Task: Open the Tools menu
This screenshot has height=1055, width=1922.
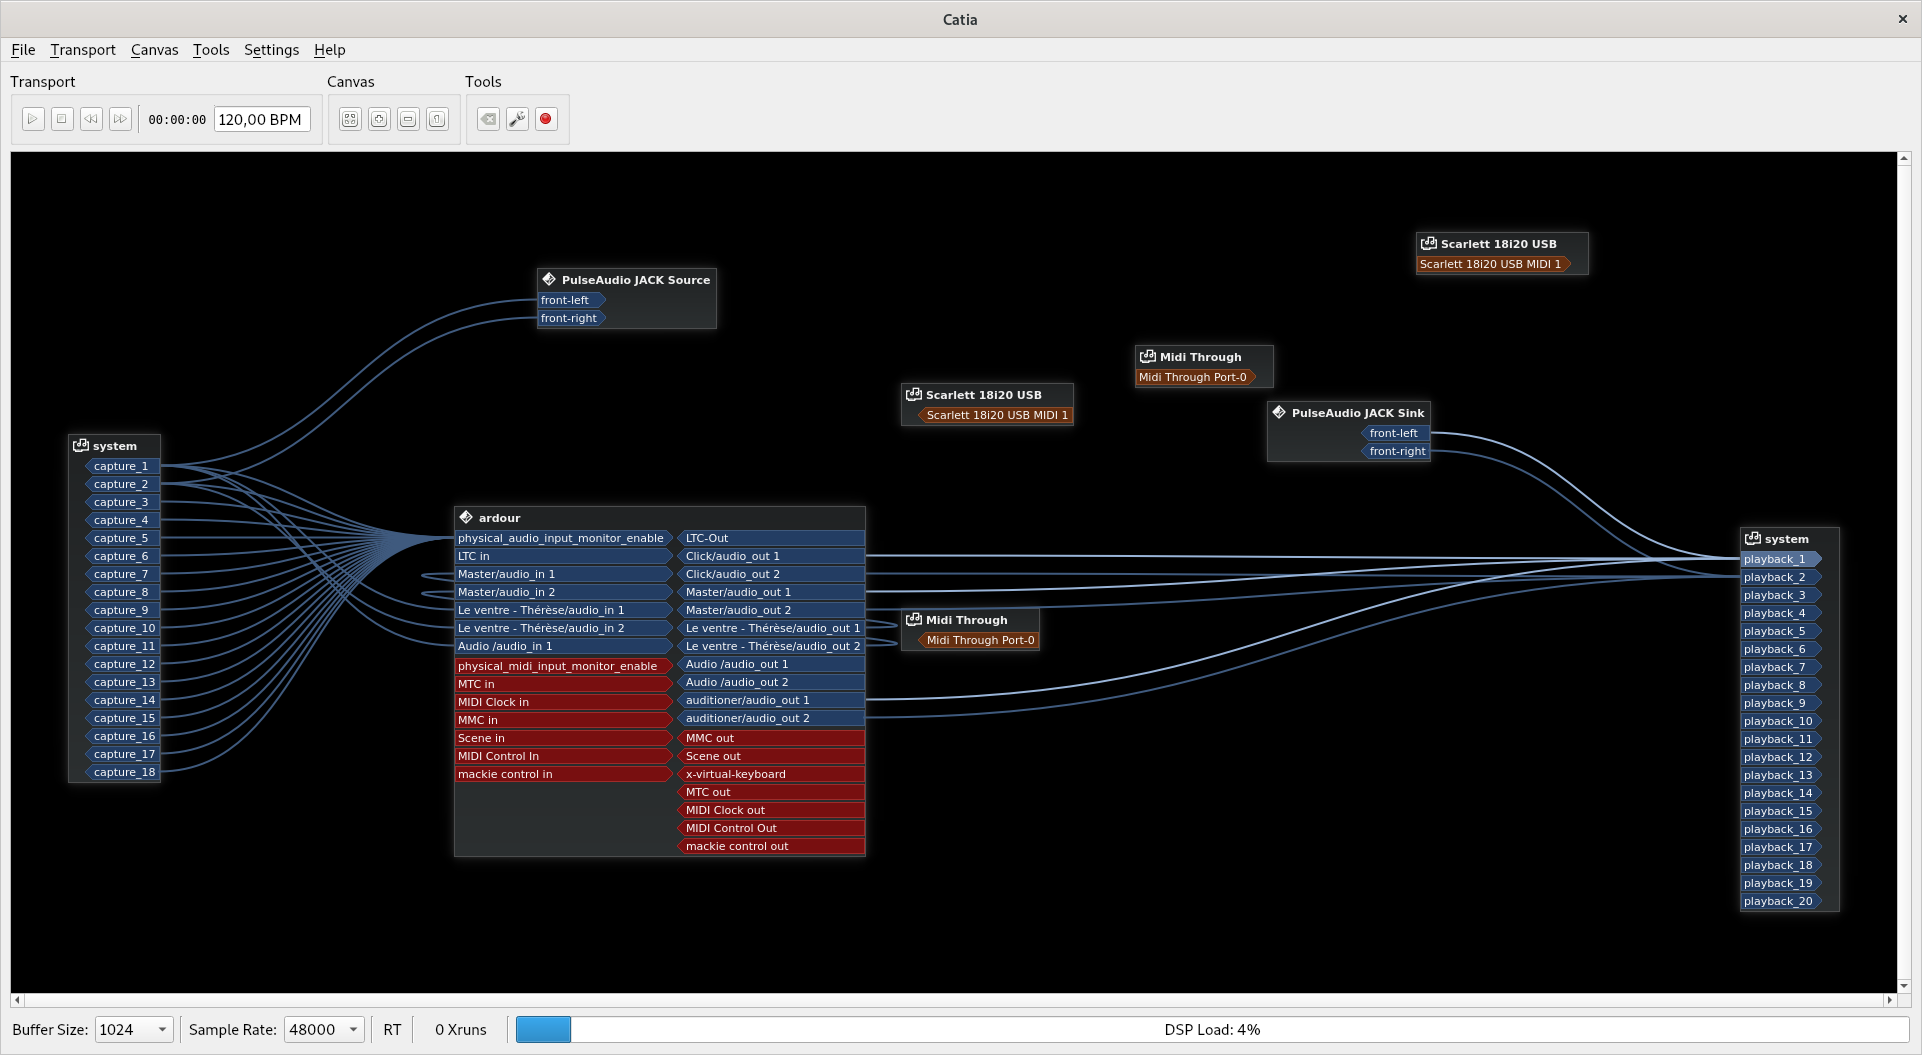Action: [211, 50]
